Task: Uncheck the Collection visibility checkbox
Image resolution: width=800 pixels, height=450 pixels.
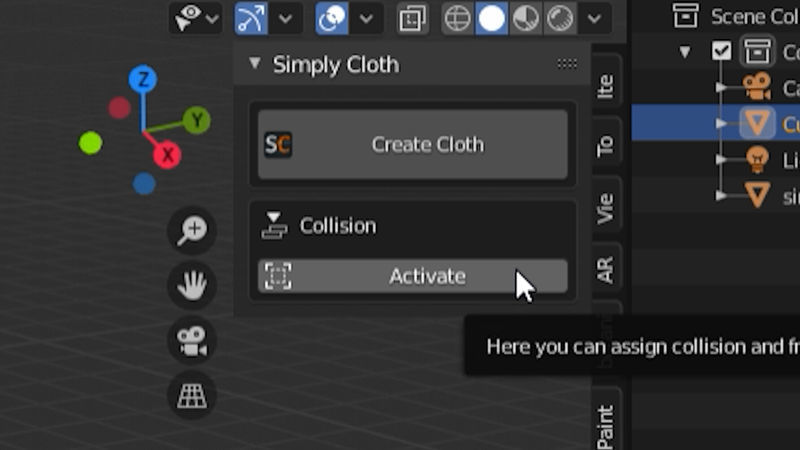Action: pos(721,51)
